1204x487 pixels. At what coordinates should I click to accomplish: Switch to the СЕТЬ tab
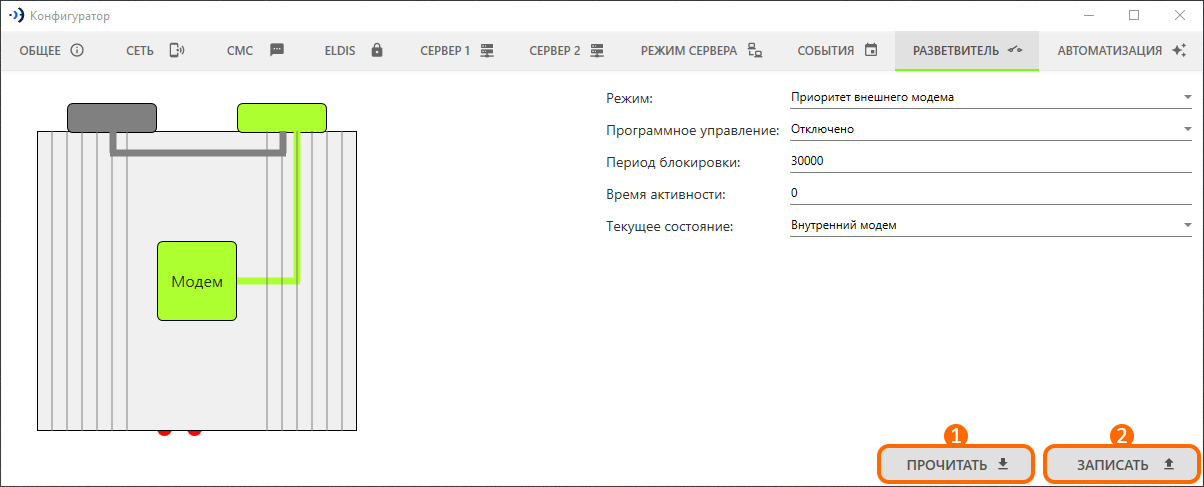[x=155, y=50]
